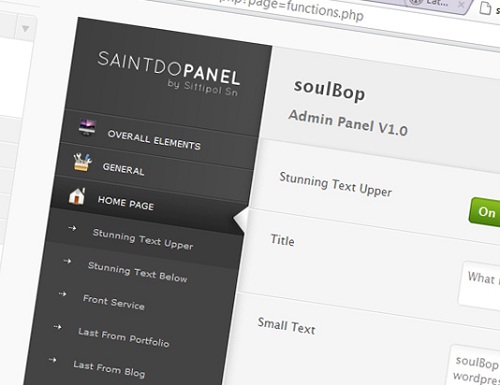Viewport: 500px width, 385px height.
Task: Close the background browser tab
Action: pos(461,5)
